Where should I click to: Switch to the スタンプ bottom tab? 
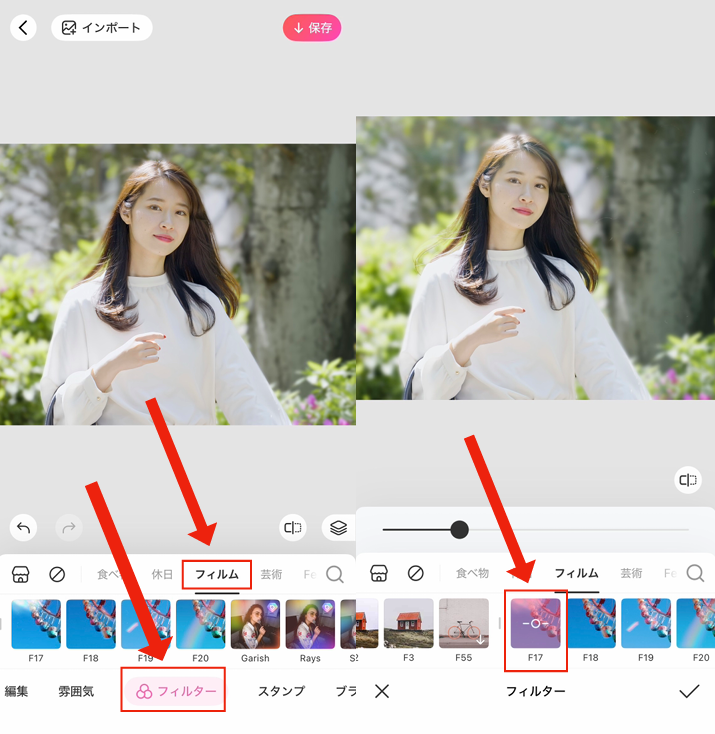[281, 691]
